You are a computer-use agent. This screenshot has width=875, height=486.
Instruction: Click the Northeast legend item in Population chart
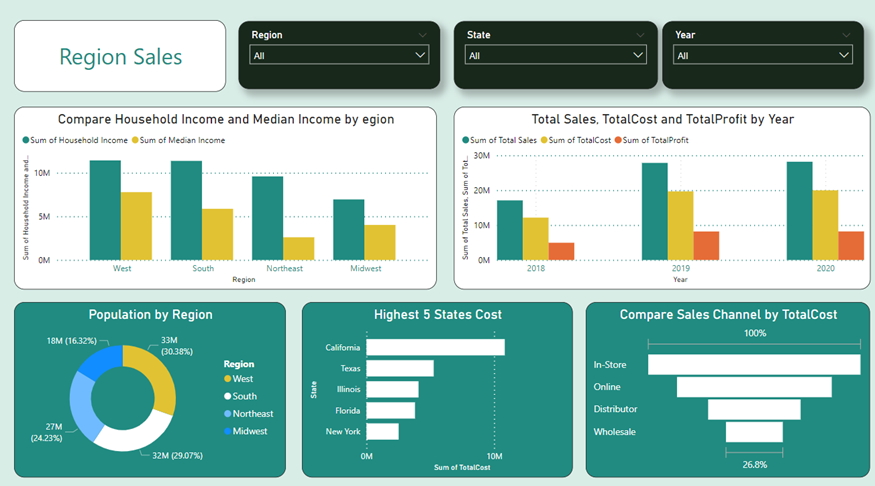tap(252, 414)
